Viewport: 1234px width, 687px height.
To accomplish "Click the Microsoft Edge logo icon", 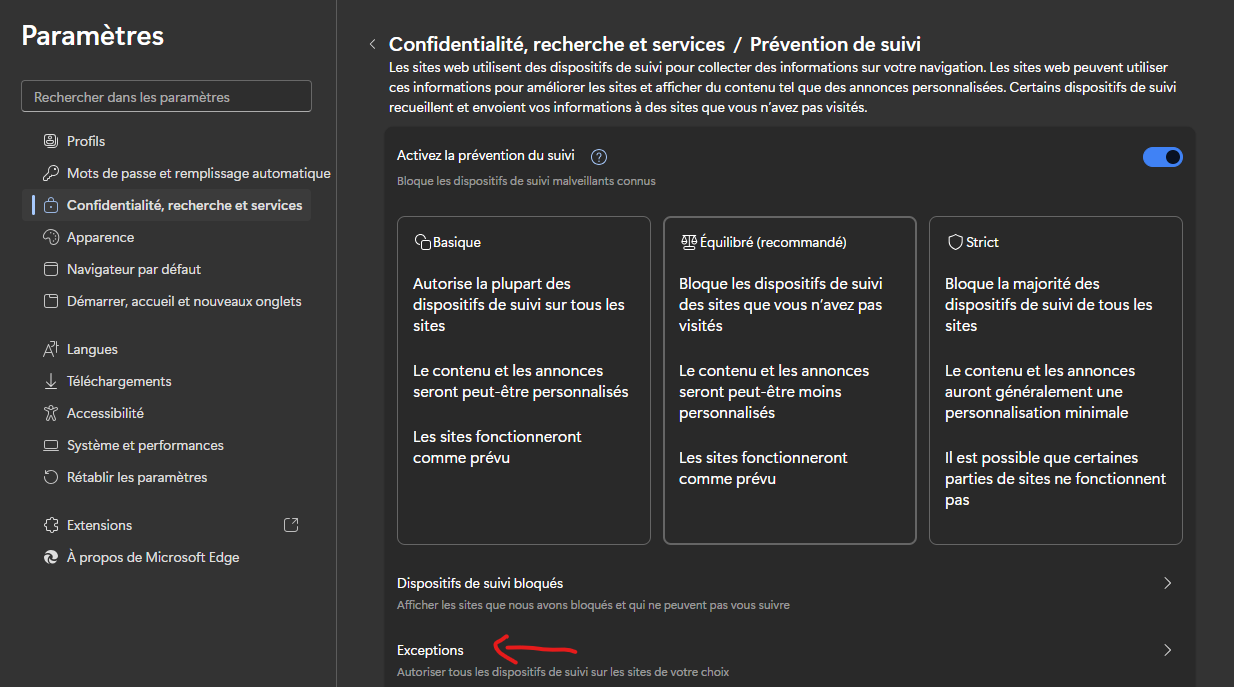I will pyautogui.click(x=51, y=557).
